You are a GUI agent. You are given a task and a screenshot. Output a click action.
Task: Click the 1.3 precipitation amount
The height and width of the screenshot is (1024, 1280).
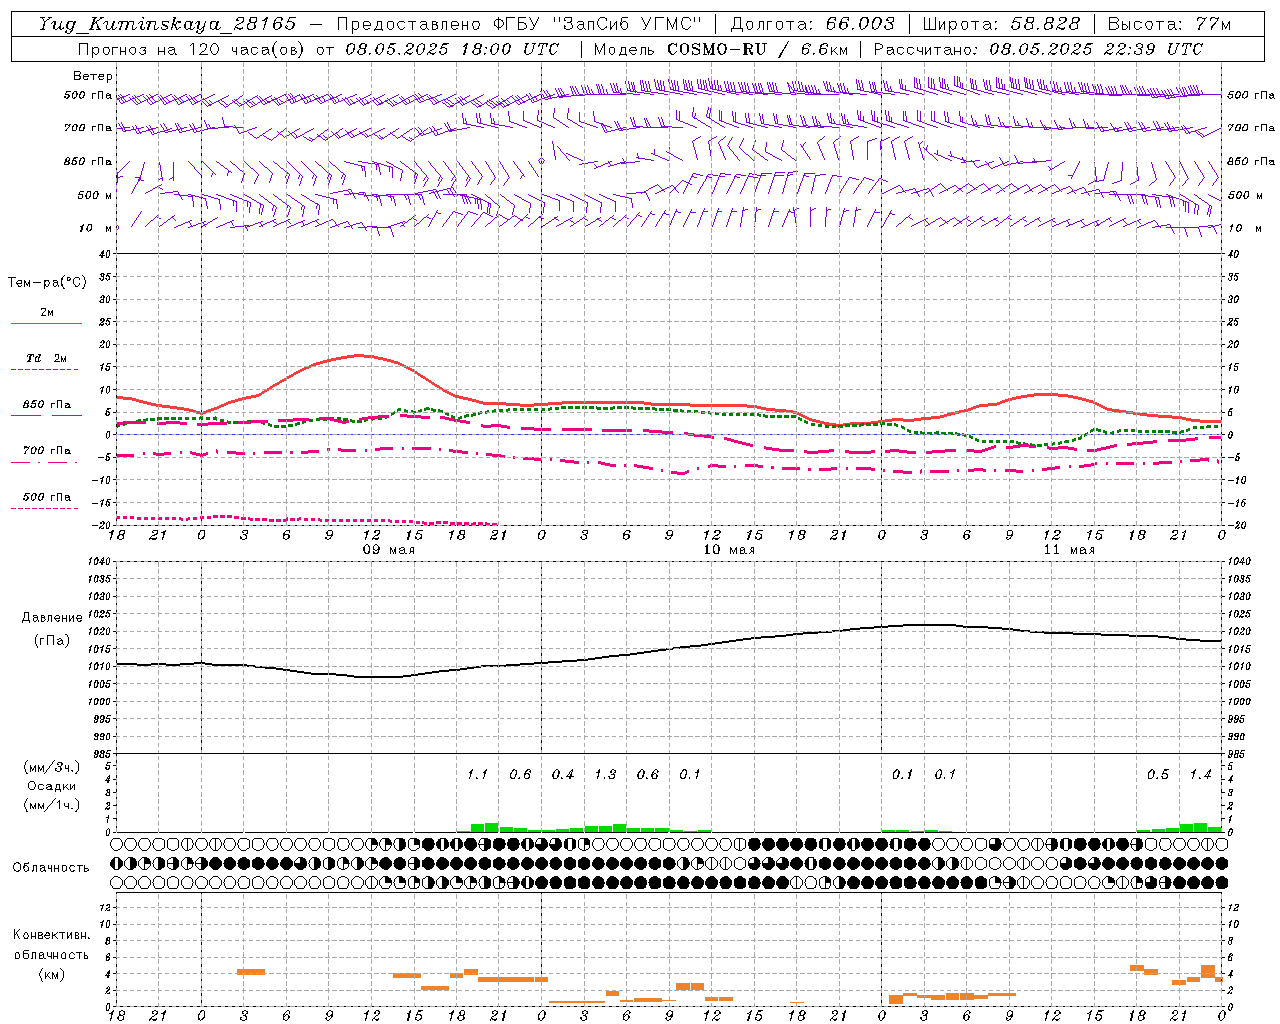pos(605,775)
